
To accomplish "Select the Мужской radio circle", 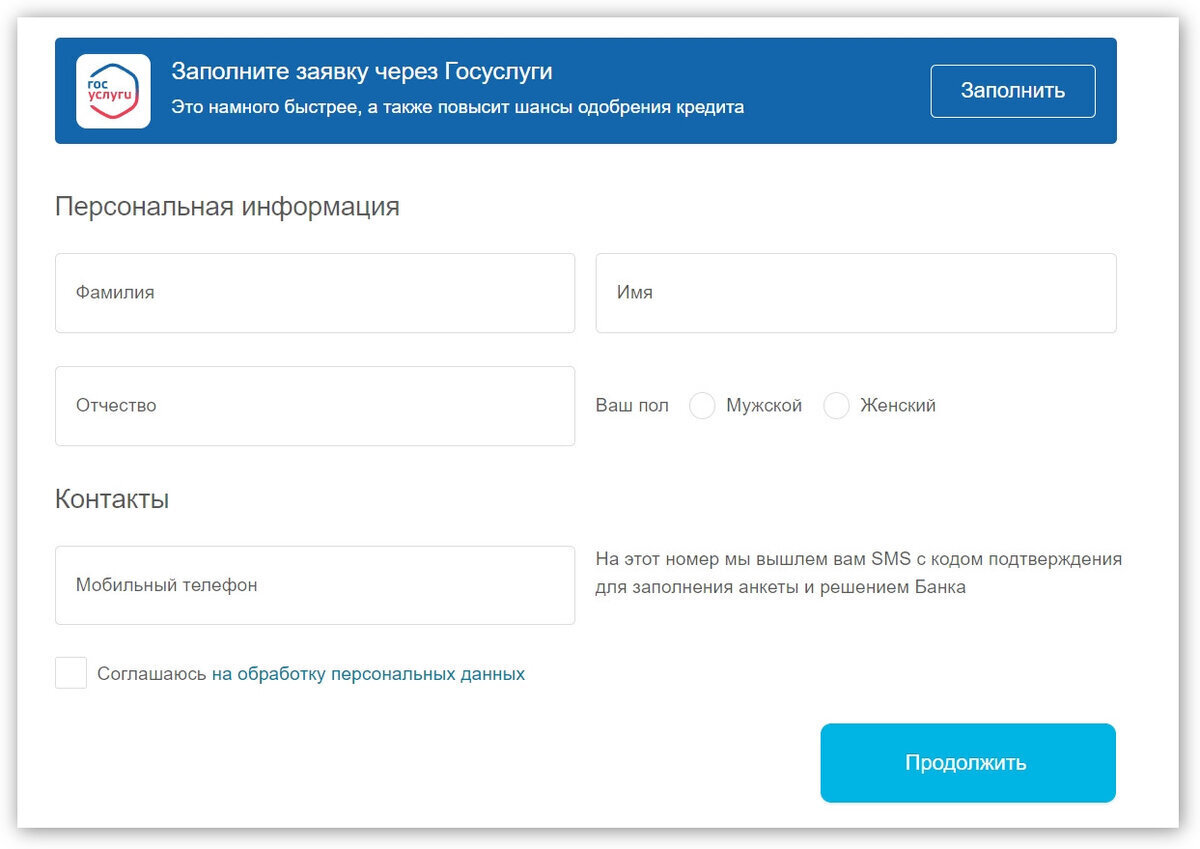I will coord(702,406).
